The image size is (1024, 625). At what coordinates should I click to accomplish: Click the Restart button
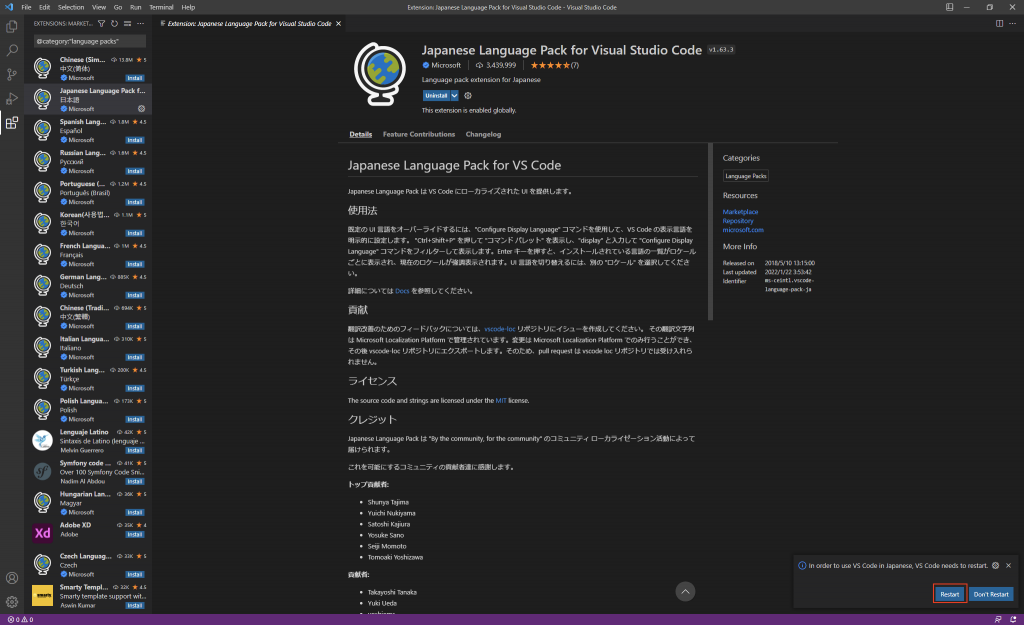tap(950, 594)
